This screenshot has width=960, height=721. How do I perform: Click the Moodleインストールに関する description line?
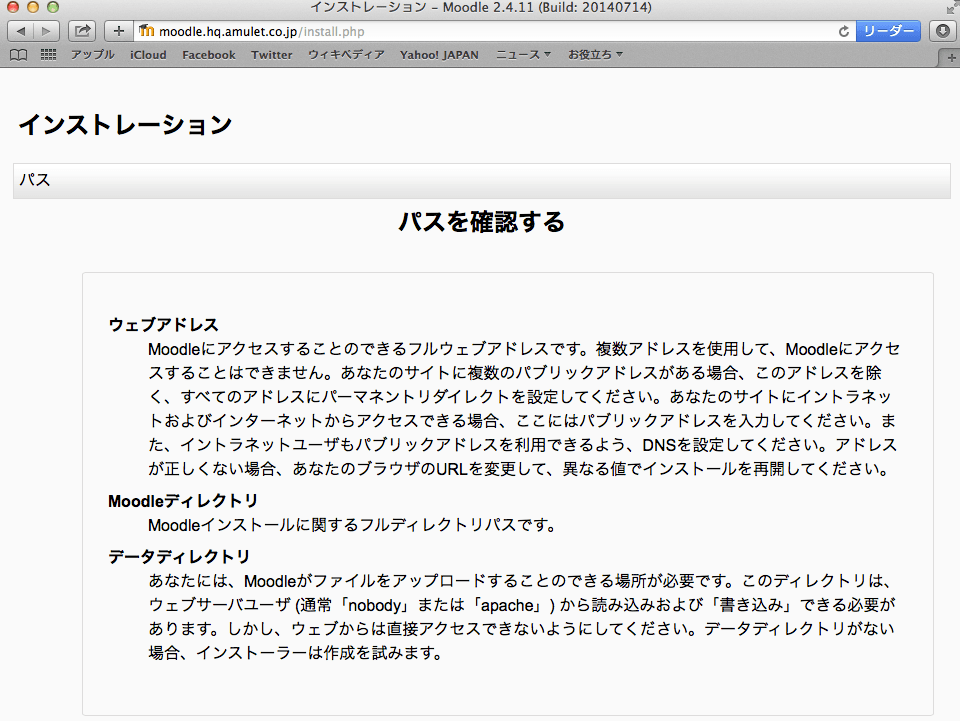point(353,525)
